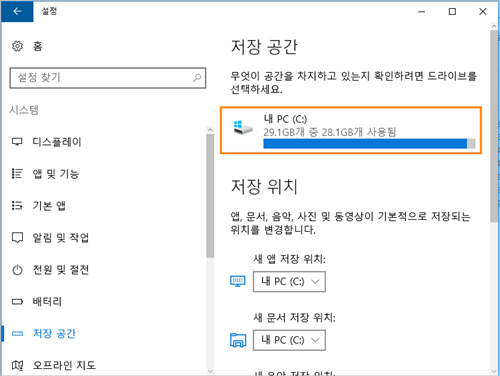Viewport: 500px width, 376px height.
Task: Click the 저장 공간 drive icon in sidebar
Action: (17, 333)
